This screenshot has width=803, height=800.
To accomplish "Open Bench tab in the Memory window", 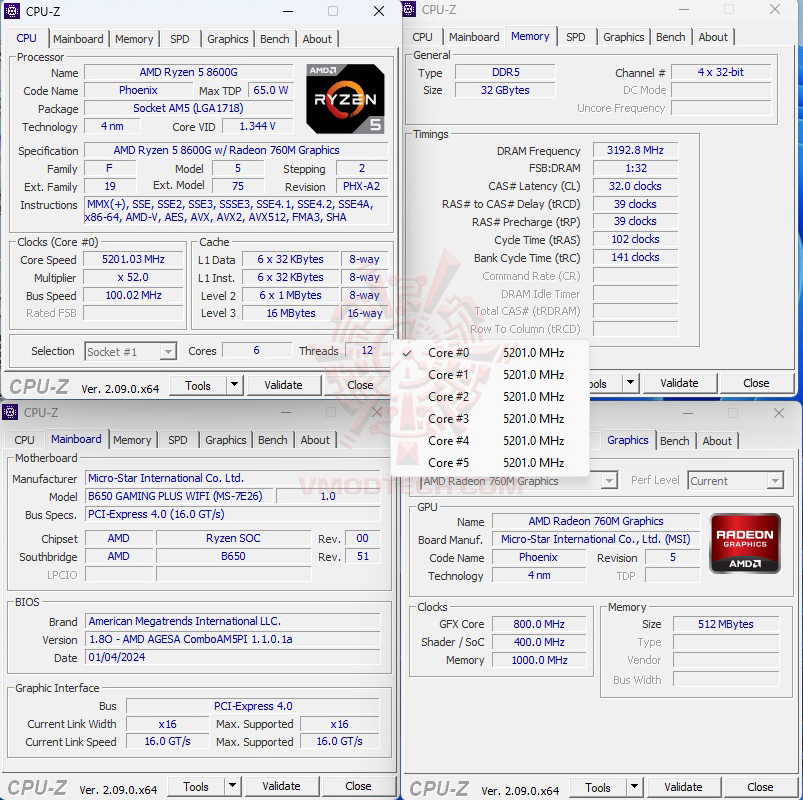I will click(x=670, y=37).
